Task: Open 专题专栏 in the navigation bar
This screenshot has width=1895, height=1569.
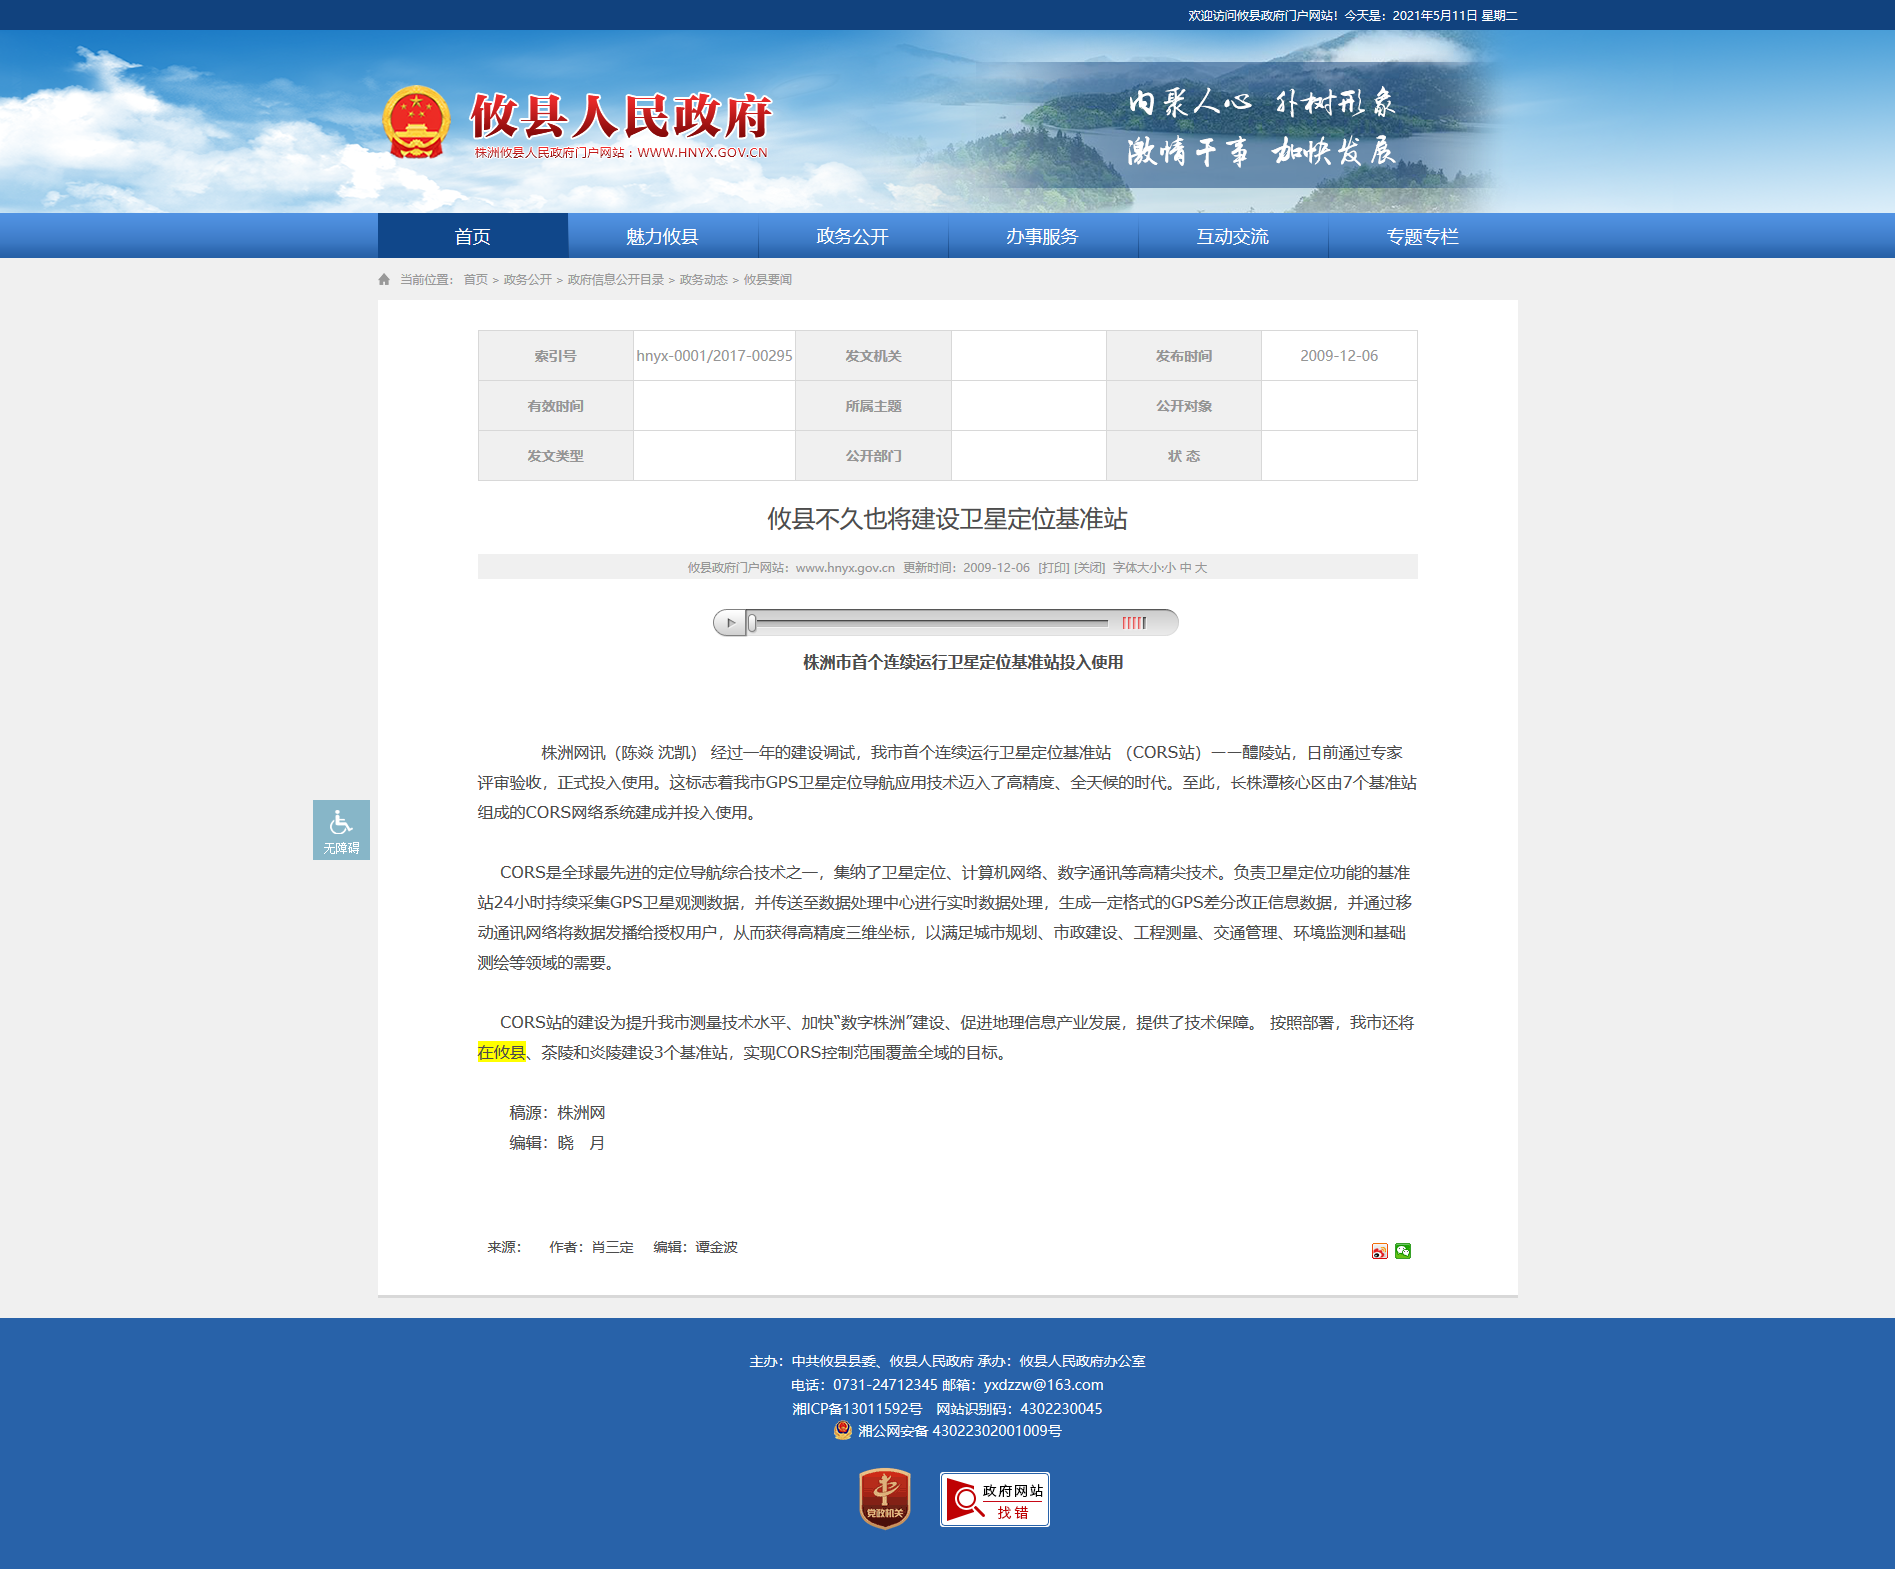Action: pos(1422,237)
